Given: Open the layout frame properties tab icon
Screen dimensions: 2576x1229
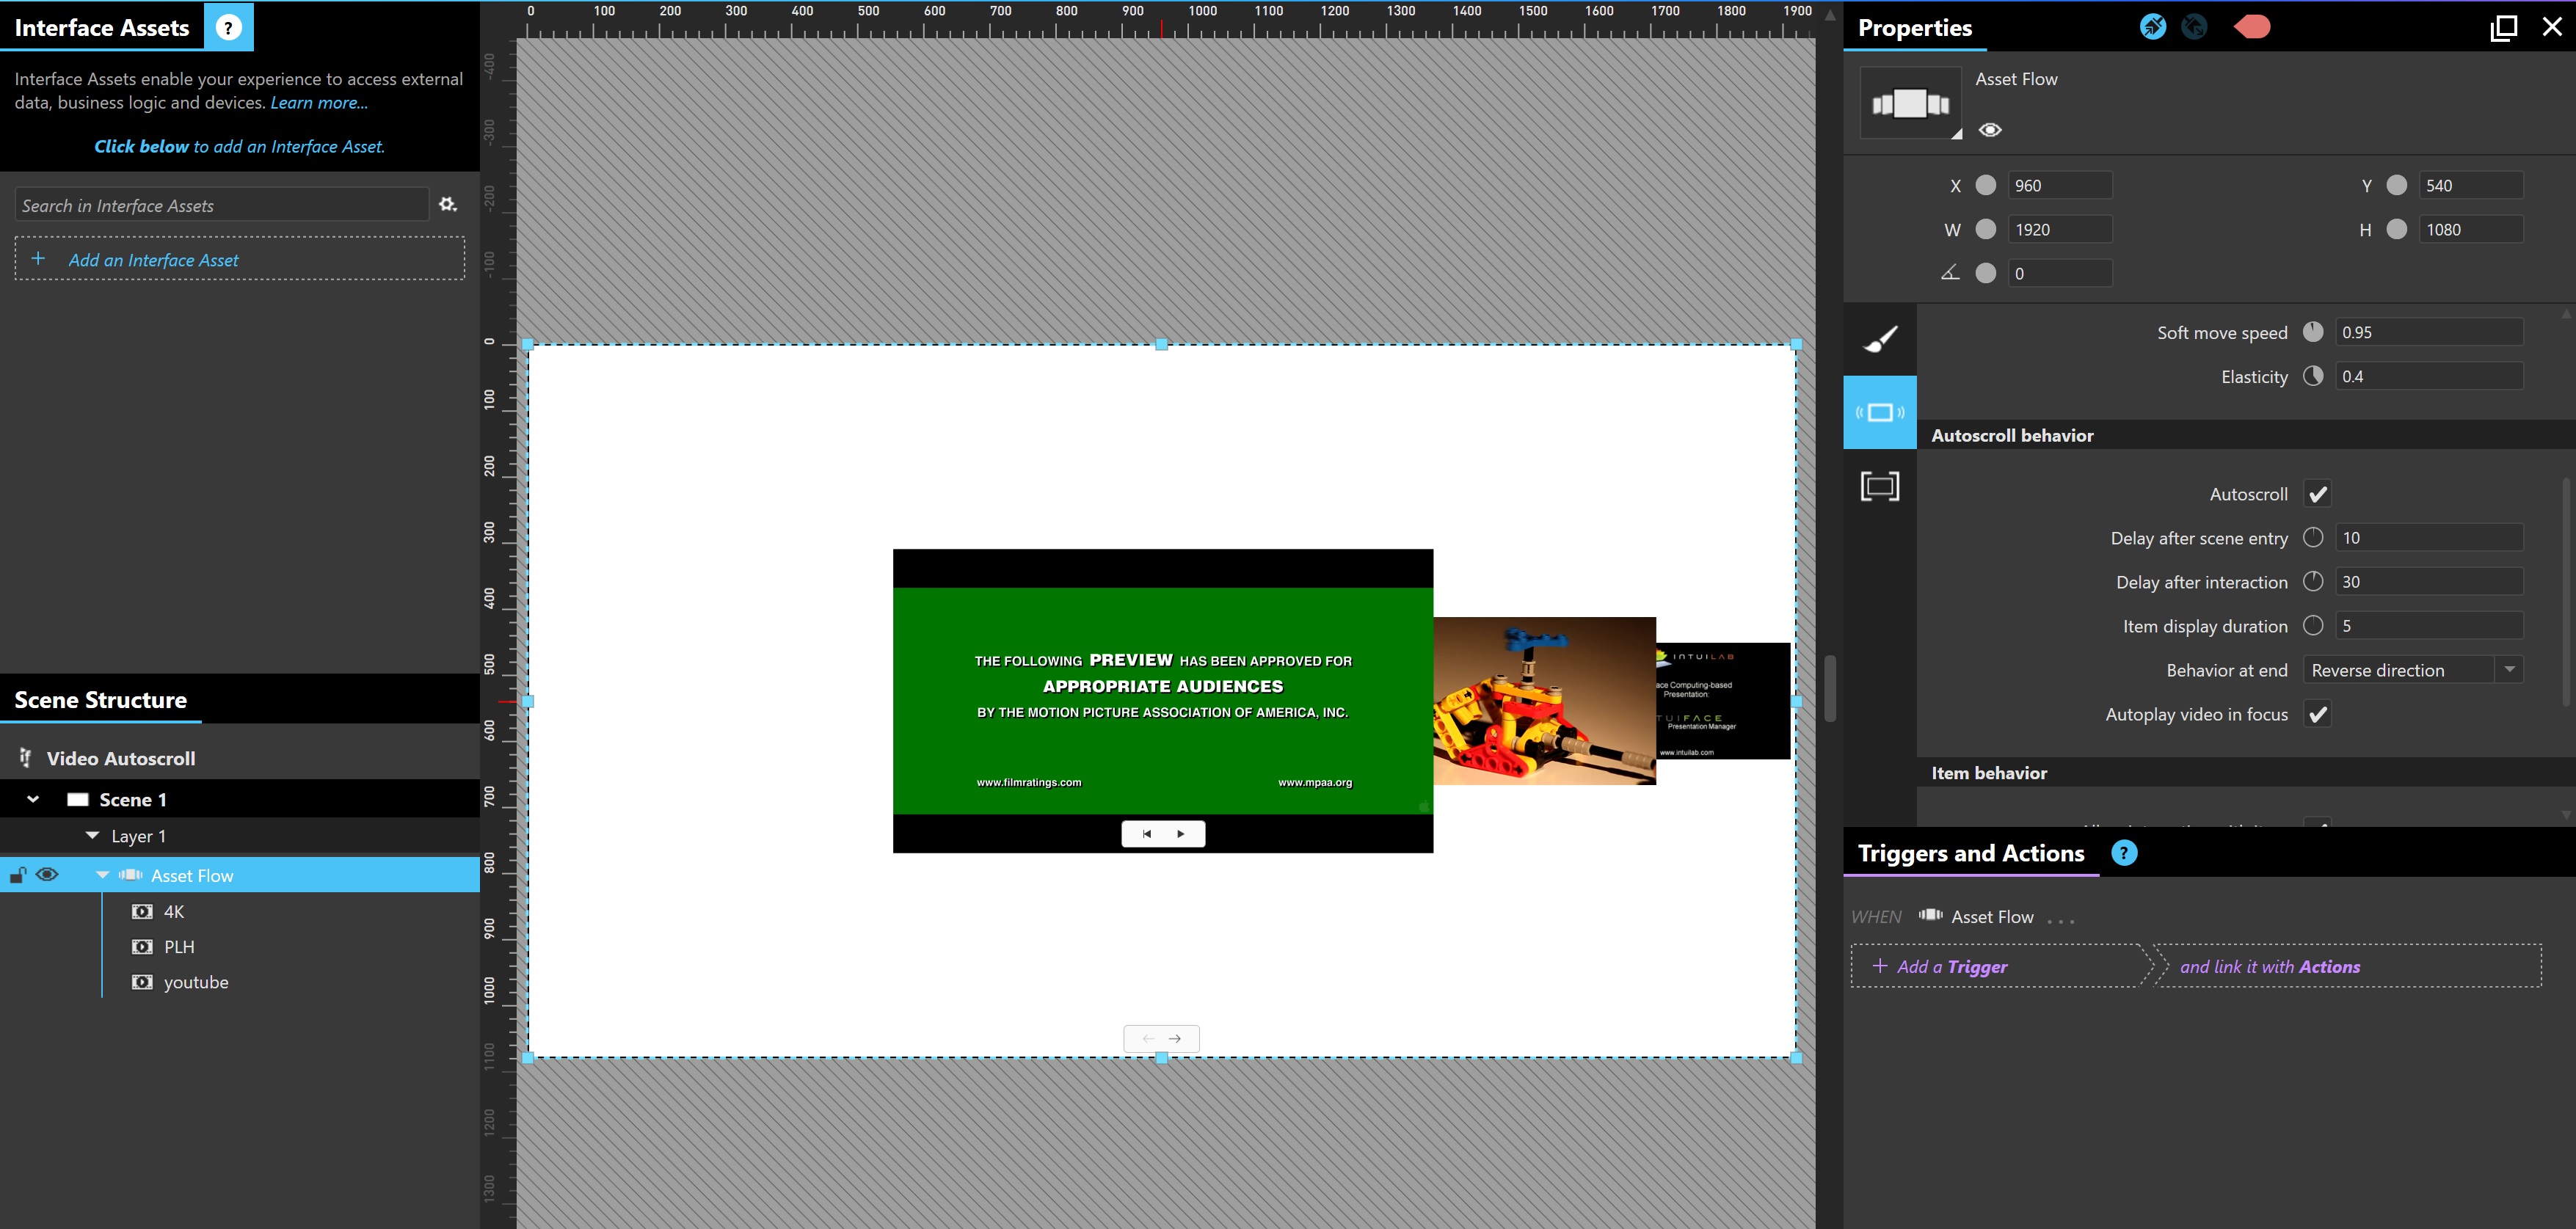Looking at the screenshot, I should tap(1879, 487).
